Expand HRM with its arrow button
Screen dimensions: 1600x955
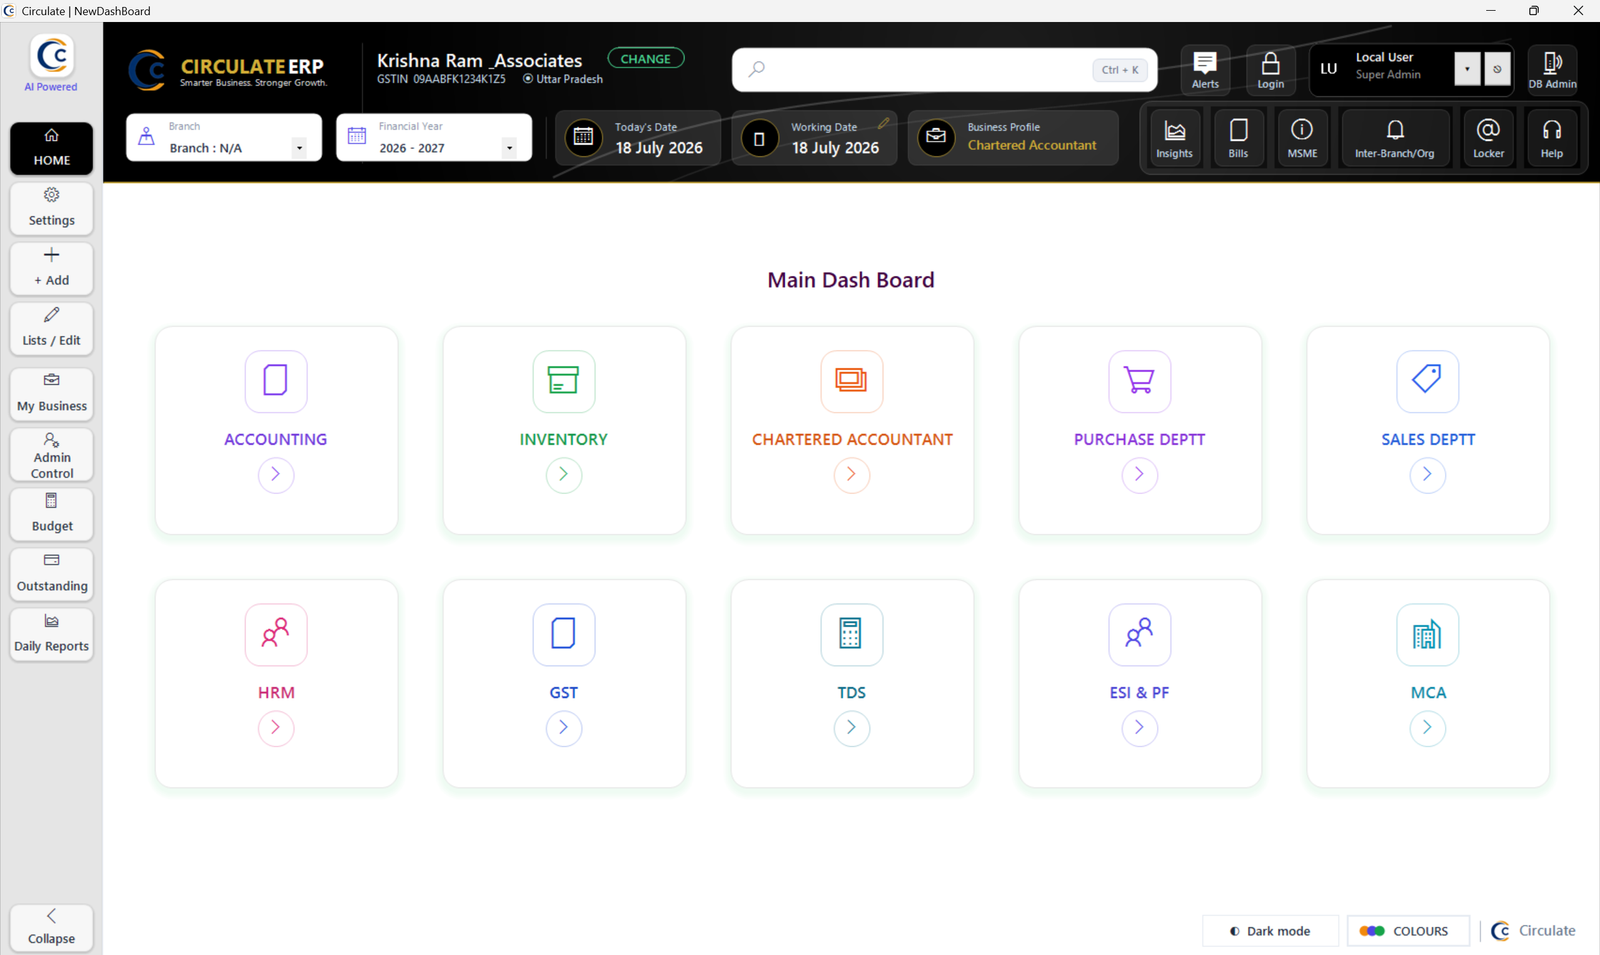click(x=276, y=728)
